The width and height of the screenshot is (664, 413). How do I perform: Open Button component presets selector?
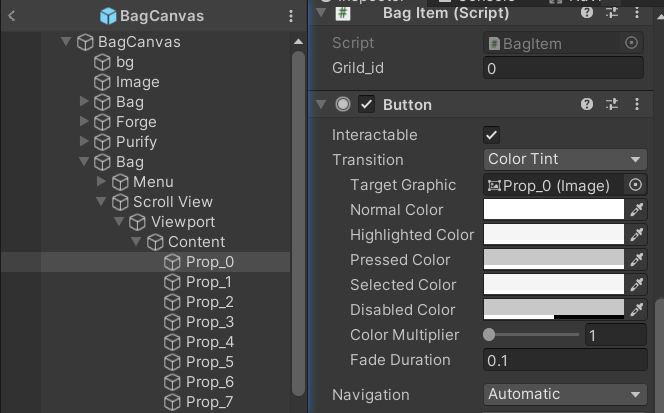pyautogui.click(x=612, y=104)
